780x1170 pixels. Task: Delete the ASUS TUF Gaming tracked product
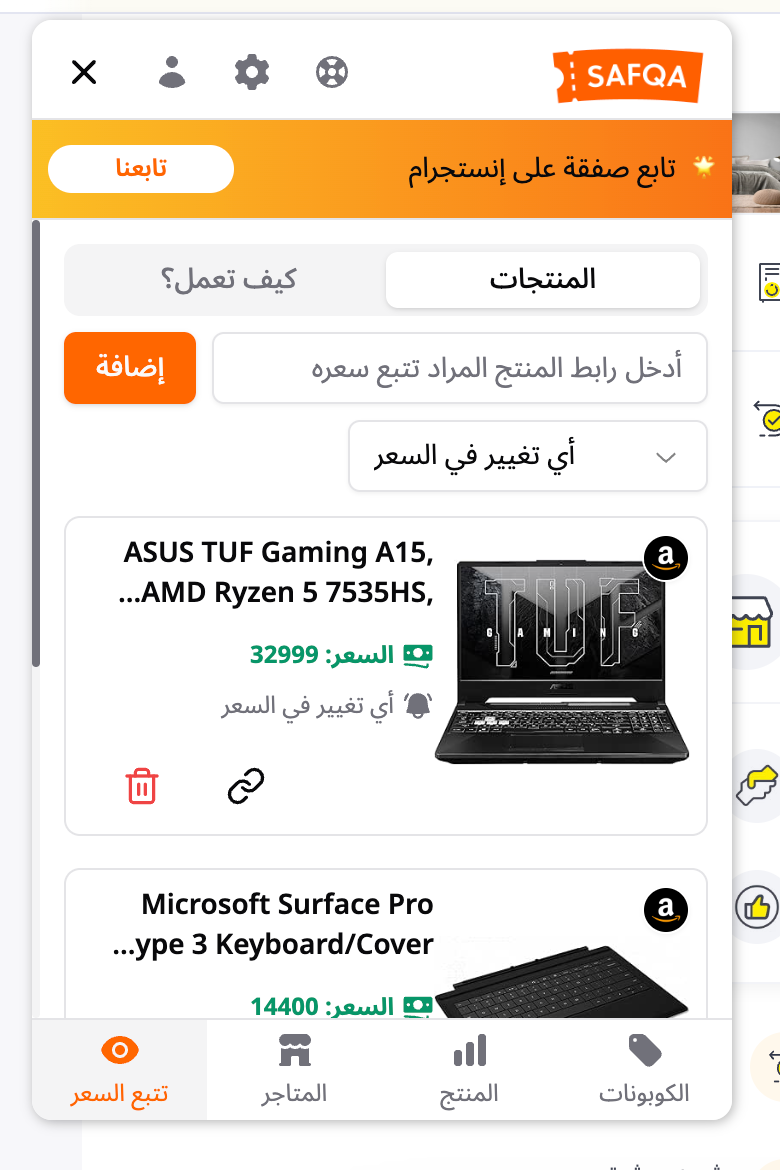pyautogui.click(x=142, y=786)
